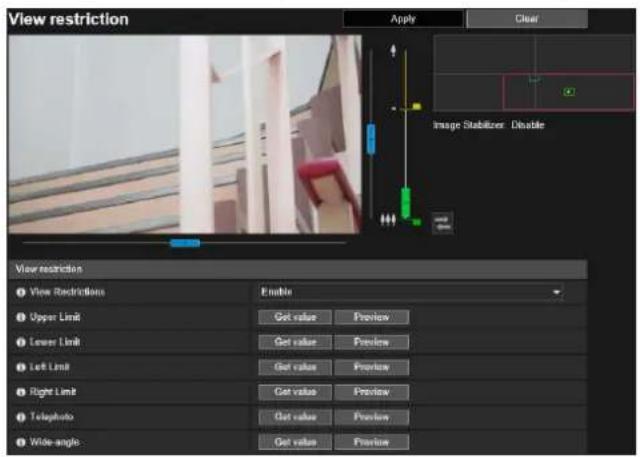Open info icon for Upper Limit

[x=21, y=317]
